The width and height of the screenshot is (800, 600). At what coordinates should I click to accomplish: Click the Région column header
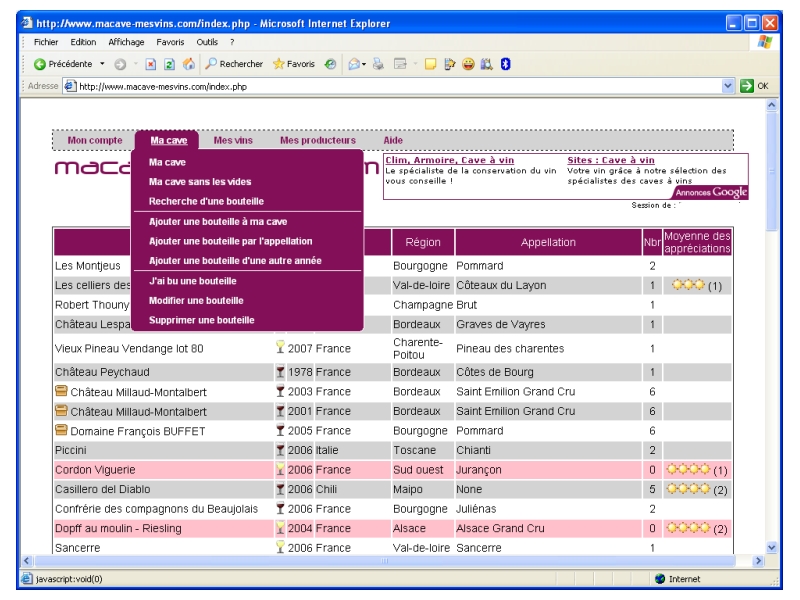click(422, 242)
